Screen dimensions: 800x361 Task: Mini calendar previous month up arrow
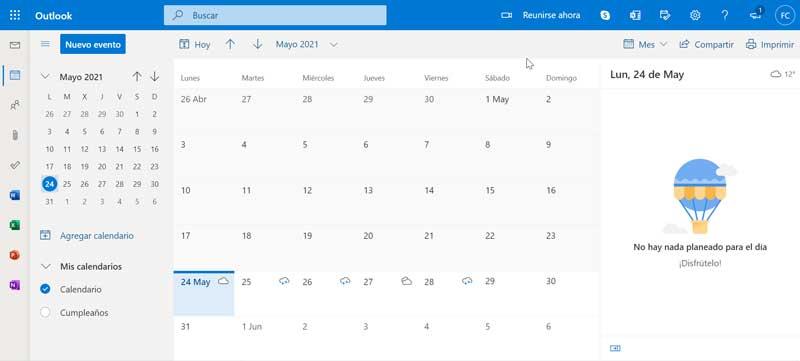[x=137, y=77]
